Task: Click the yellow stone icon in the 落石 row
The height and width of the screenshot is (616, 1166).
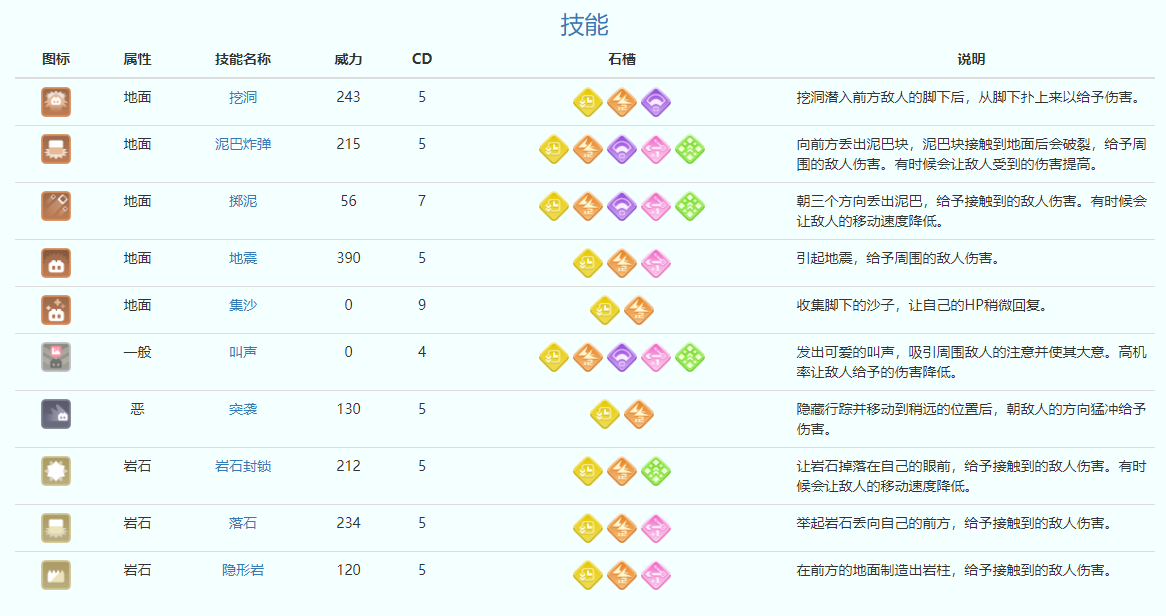Action: click(587, 528)
